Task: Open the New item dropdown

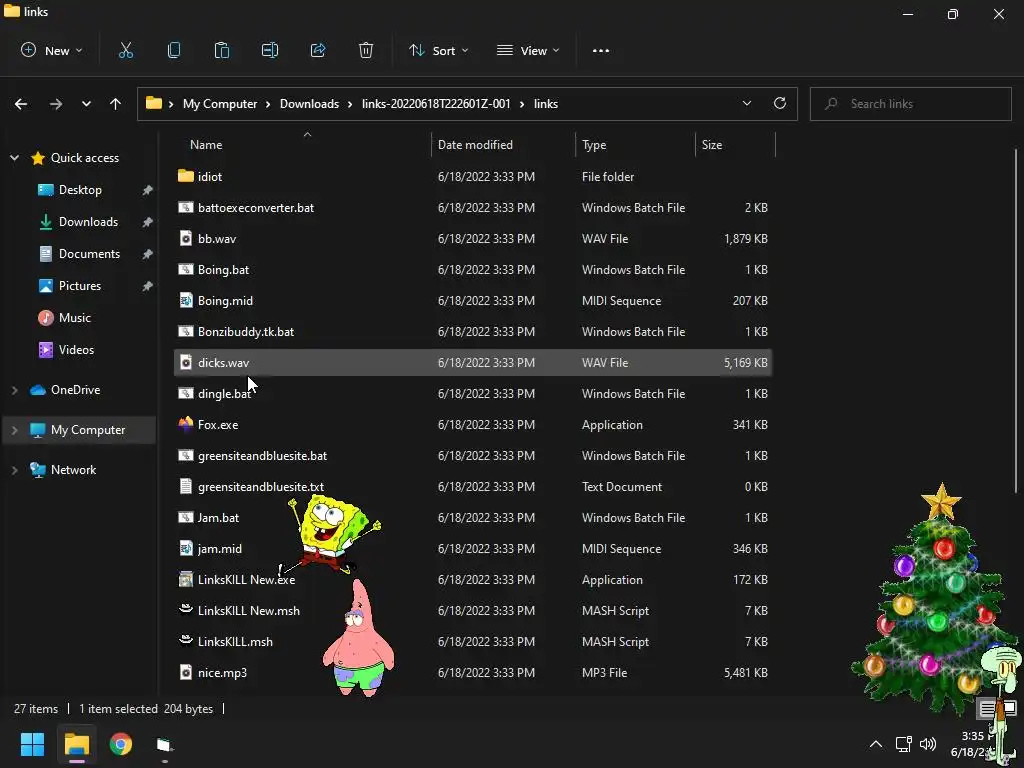Action: coord(52,50)
